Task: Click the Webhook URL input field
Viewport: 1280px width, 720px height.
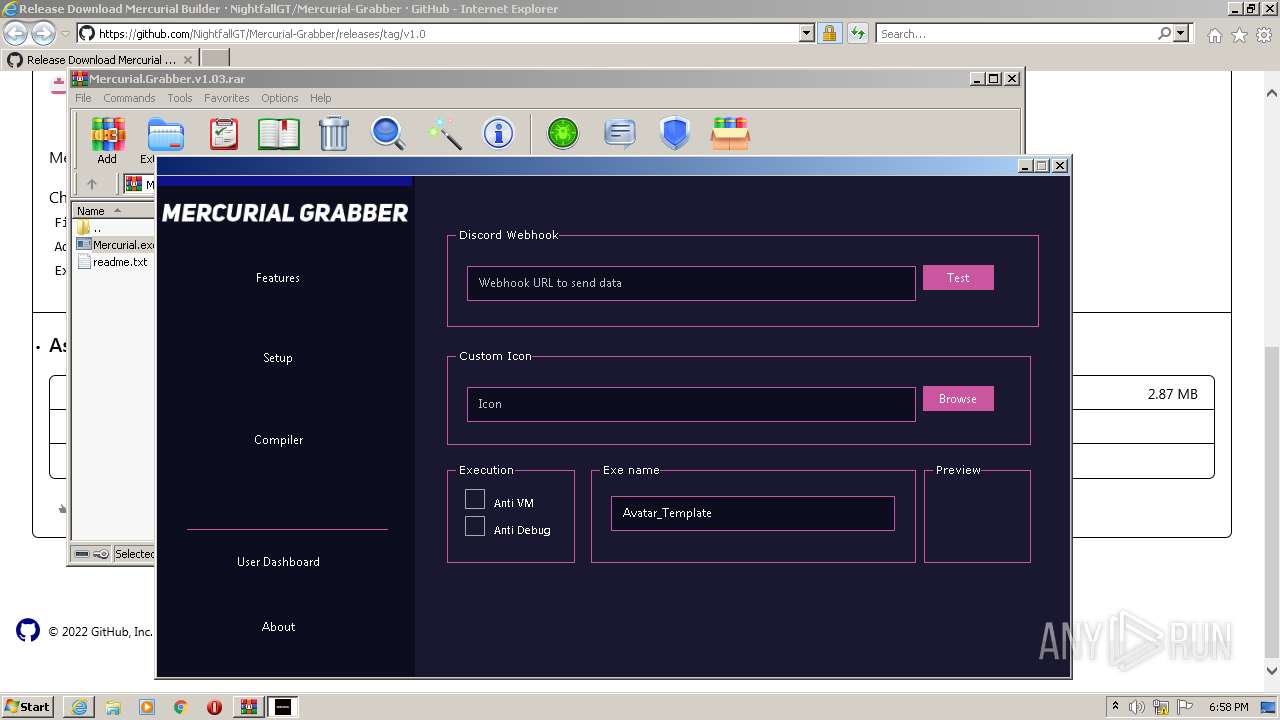Action: point(691,283)
